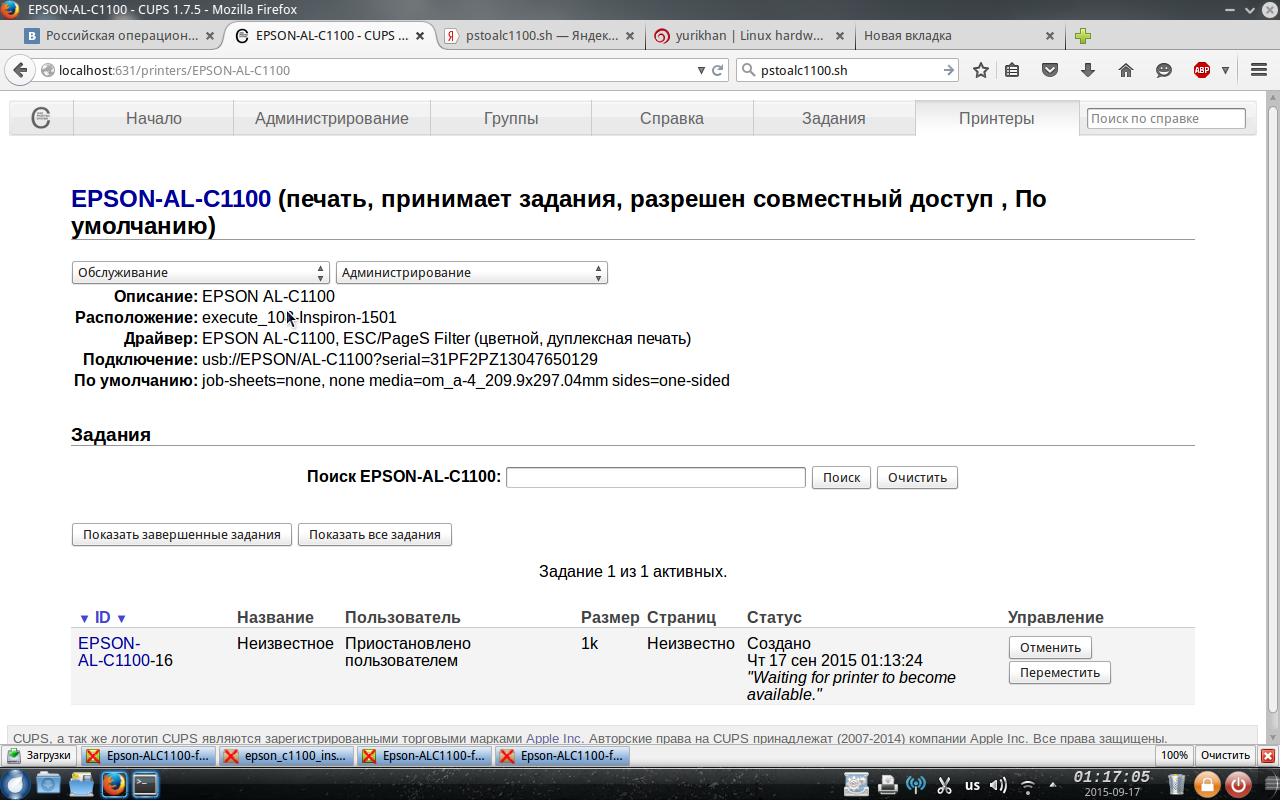The height and width of the screenshot is (800, 1280).
Task: Click Показать завершенные задания
Action: point(182,534)
